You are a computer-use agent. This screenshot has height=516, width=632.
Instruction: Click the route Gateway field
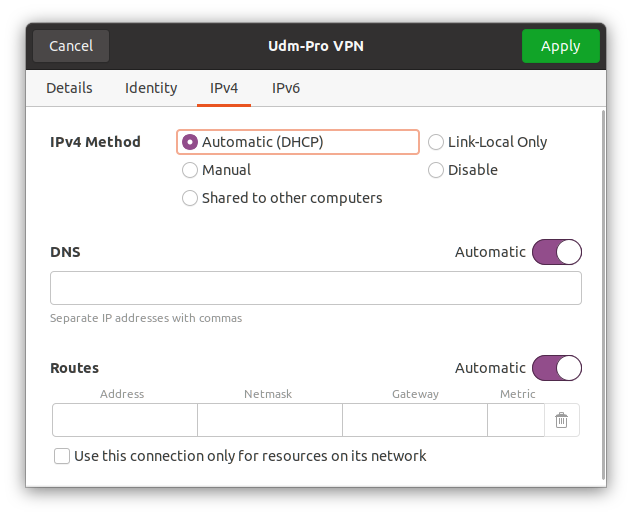tap(414, 421)
